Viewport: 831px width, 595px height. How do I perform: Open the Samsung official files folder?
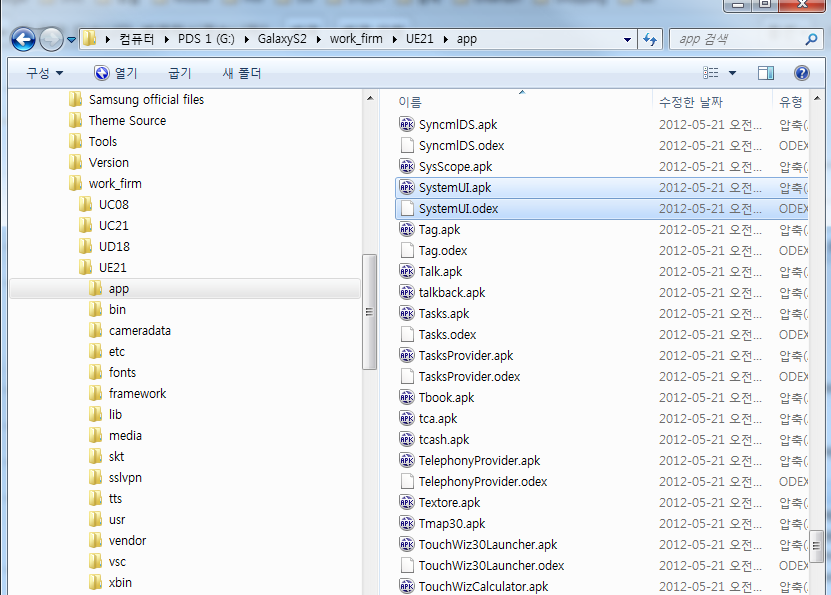click(145, 99)
